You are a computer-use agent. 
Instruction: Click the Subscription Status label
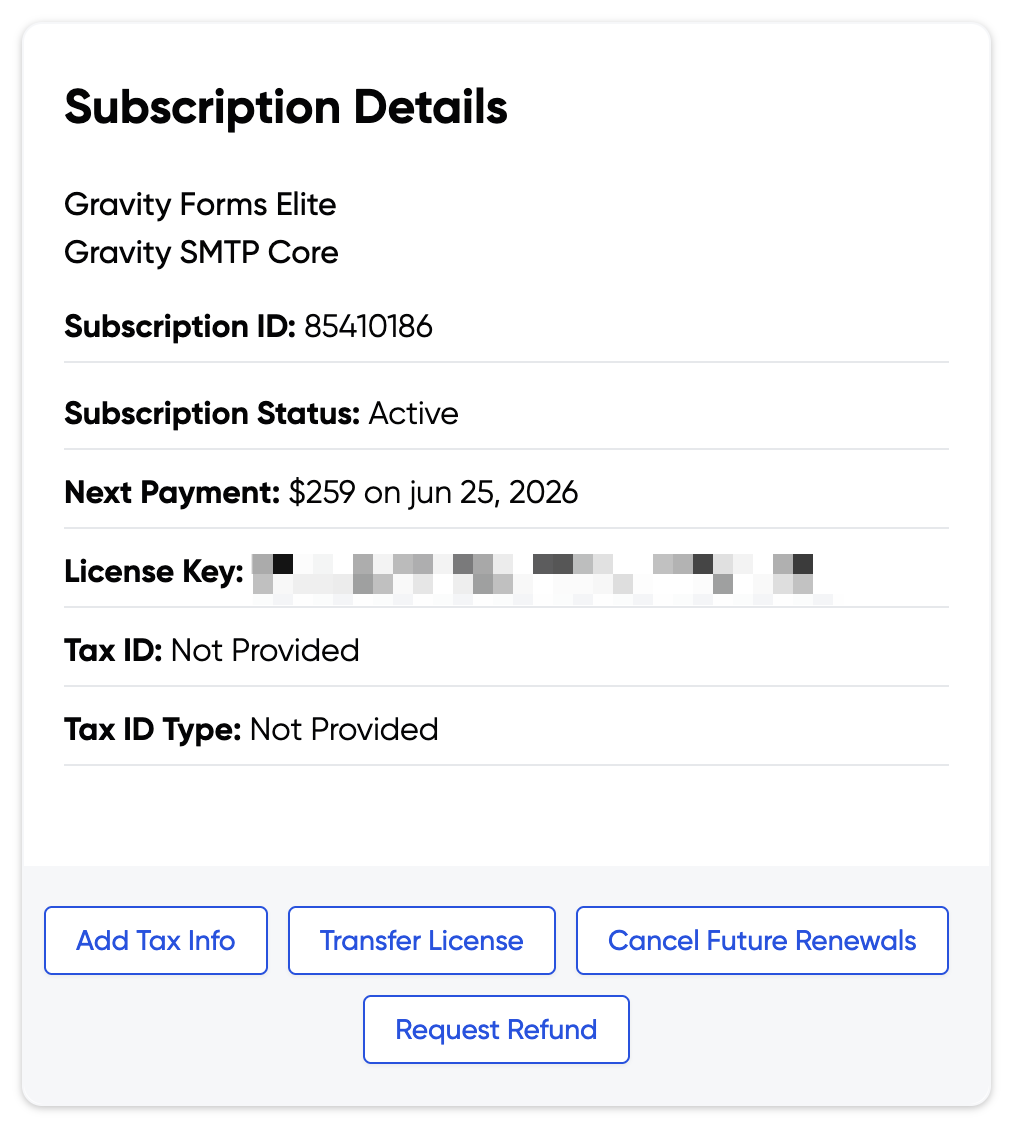click(x=212, y=414)
